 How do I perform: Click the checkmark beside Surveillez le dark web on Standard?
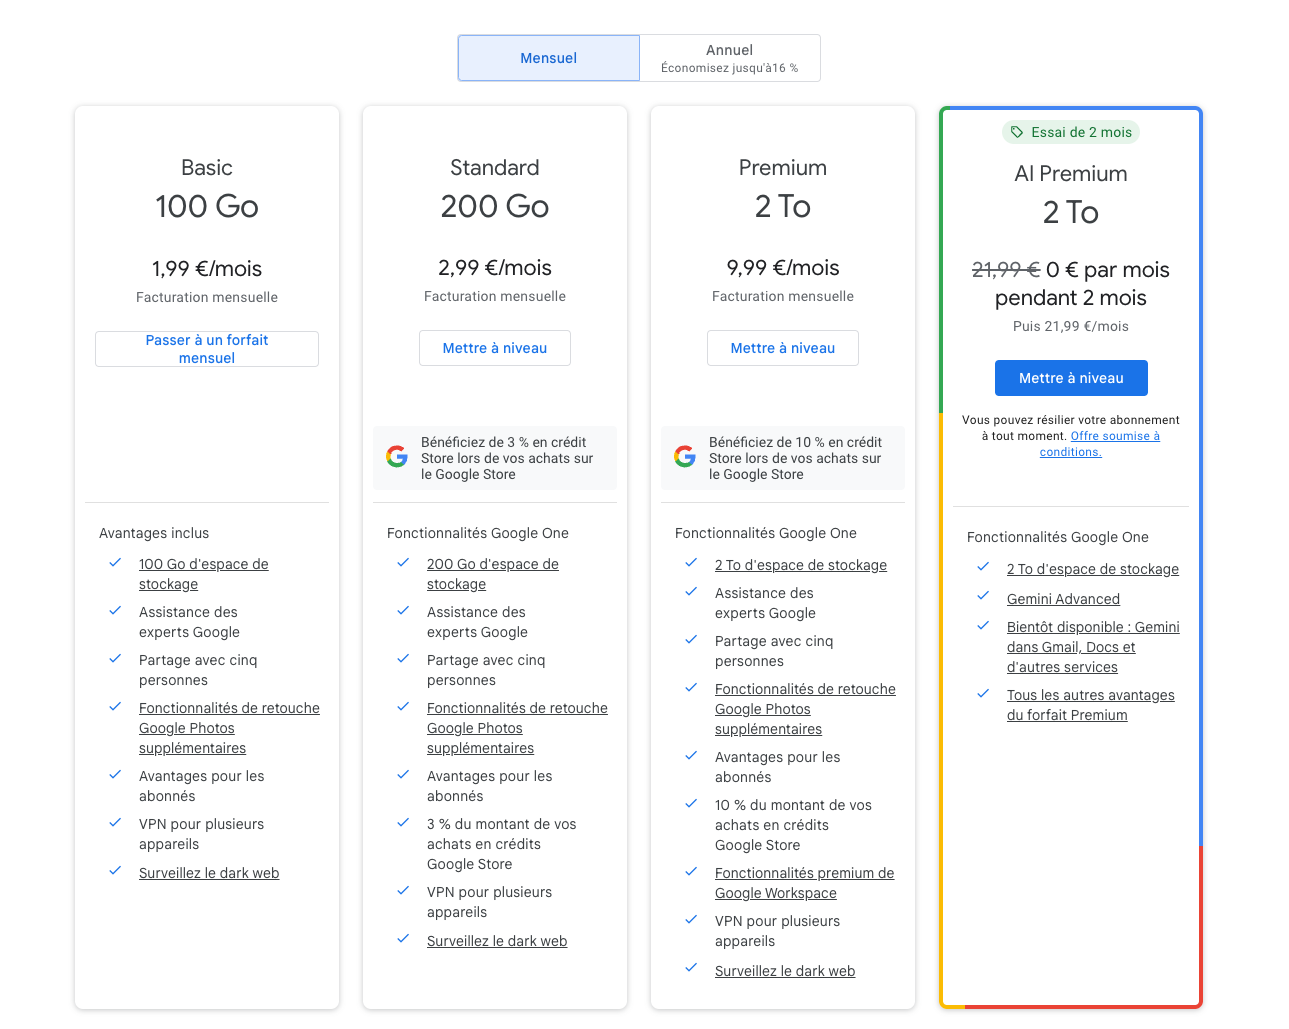point(403,940)
